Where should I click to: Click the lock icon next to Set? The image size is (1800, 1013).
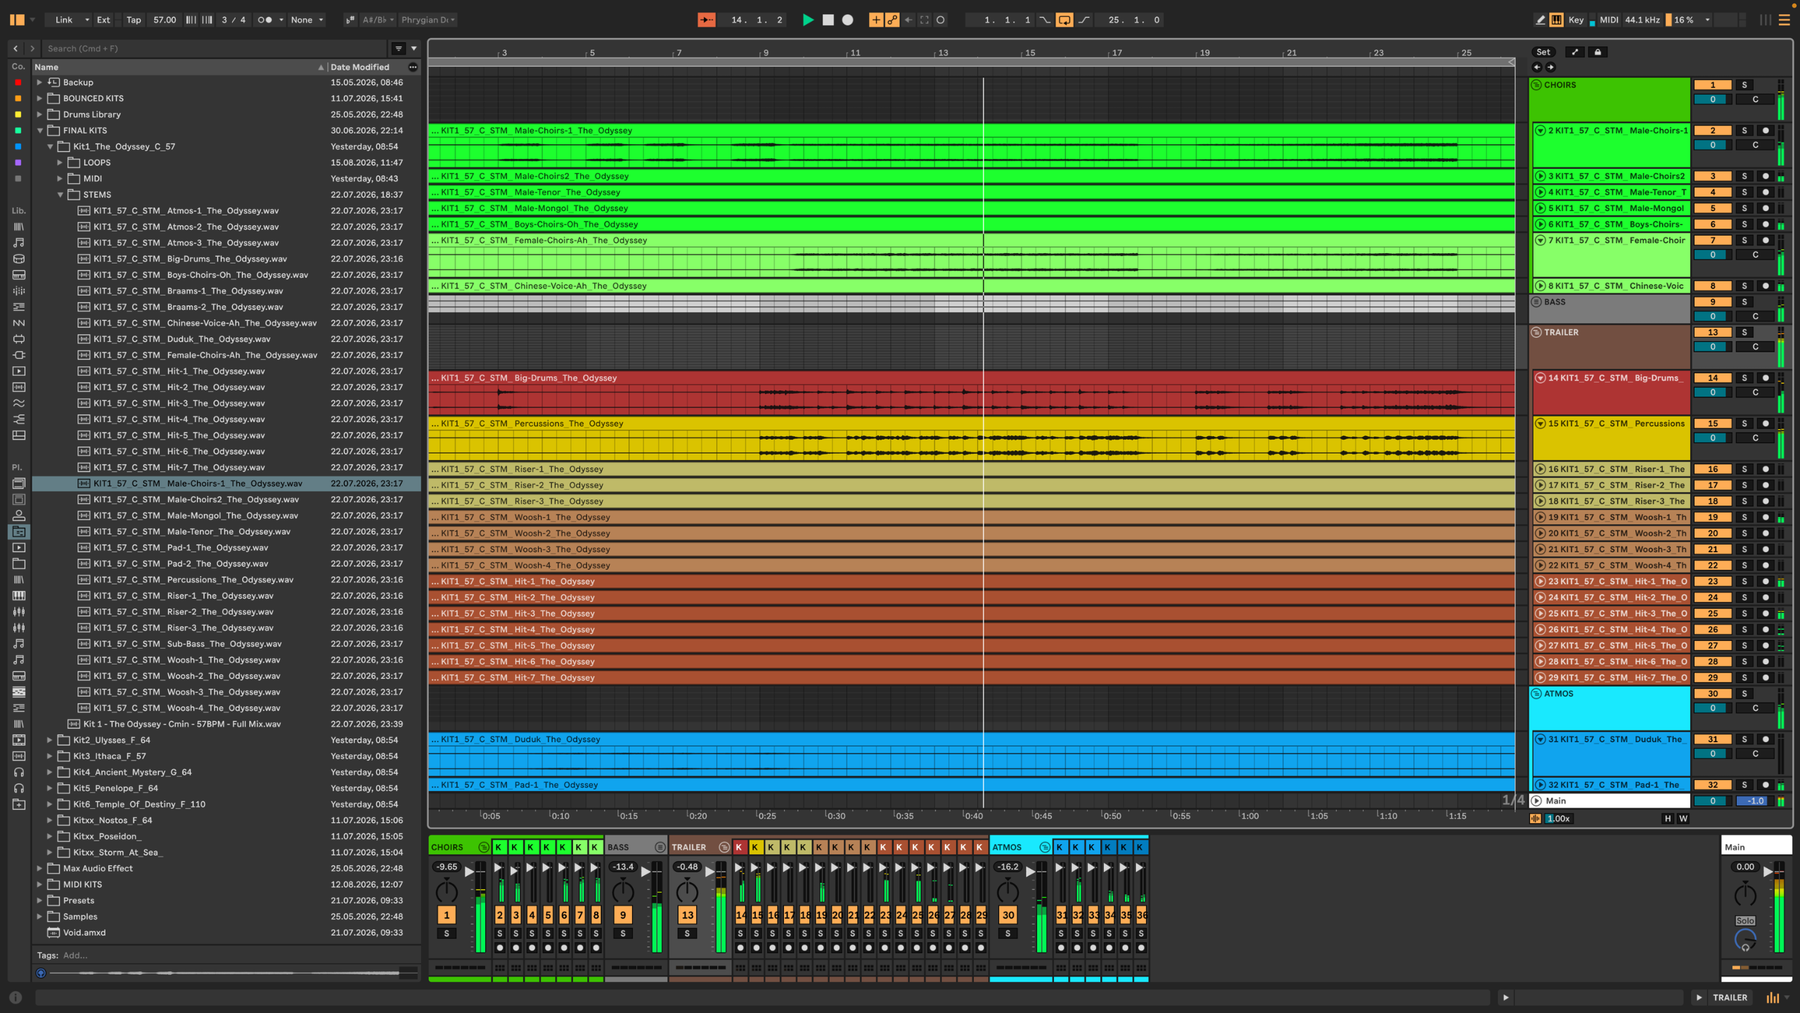coord(1597,52)
